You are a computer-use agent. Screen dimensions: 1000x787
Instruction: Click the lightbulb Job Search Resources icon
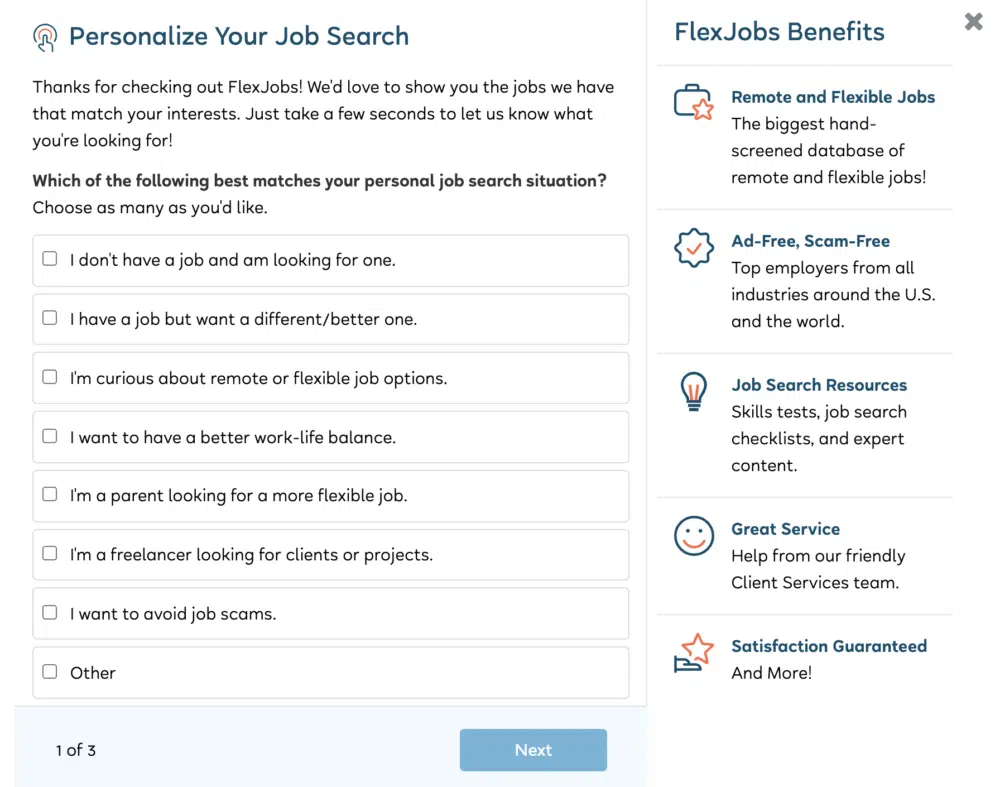[x=694, y=392]
